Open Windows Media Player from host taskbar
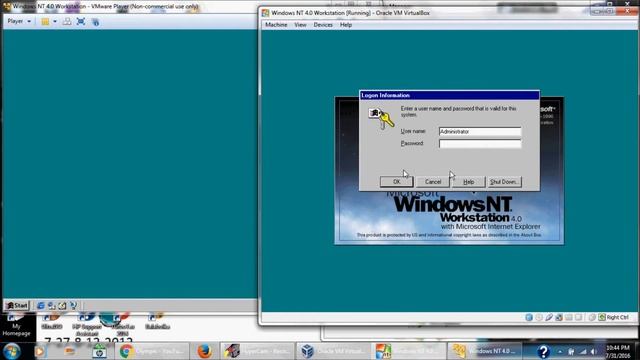Viewport: 640px width, 360px height. (40, 351)
